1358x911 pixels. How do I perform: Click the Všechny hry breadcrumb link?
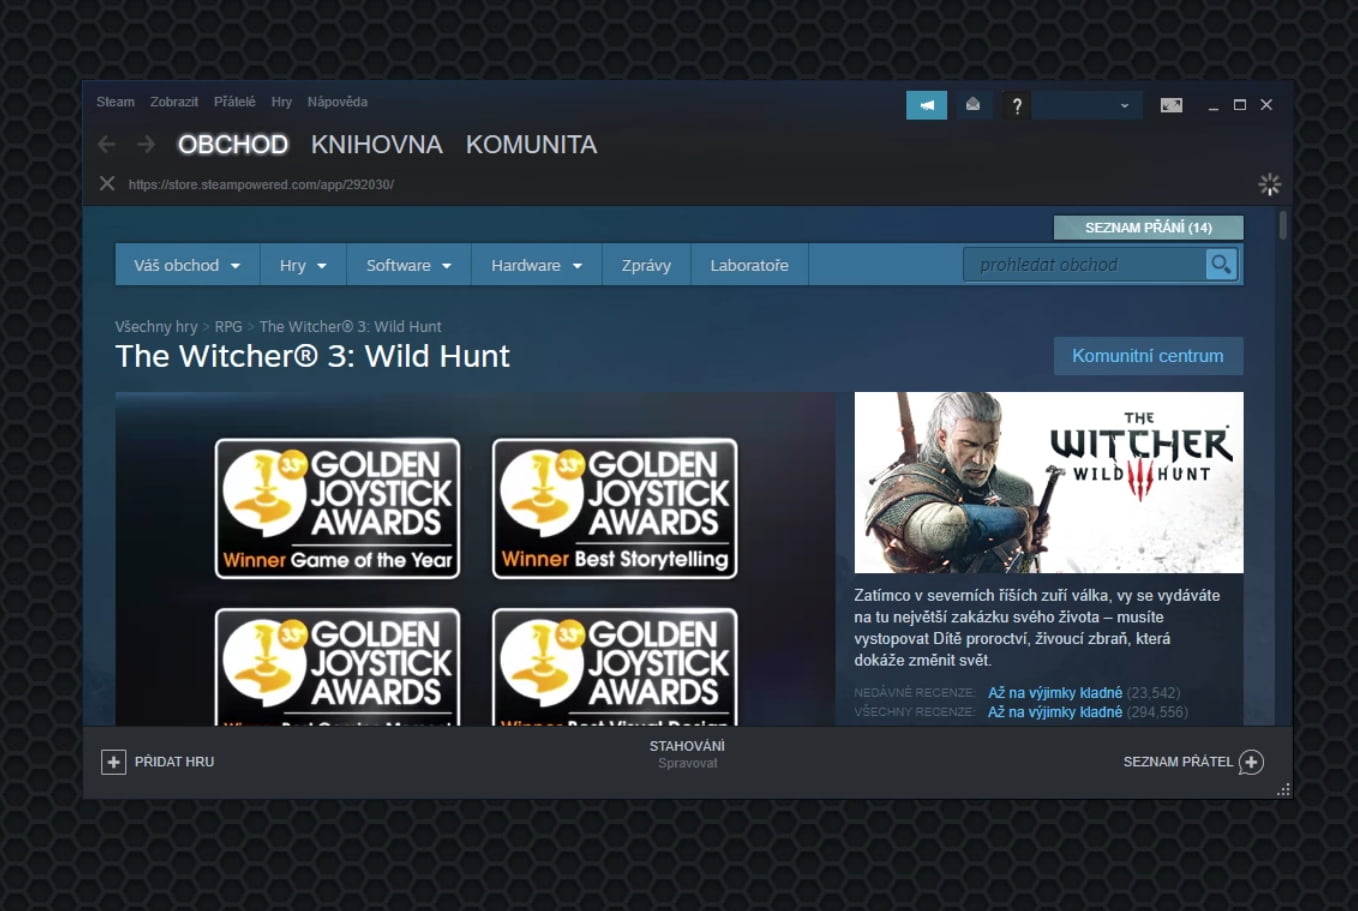[156, 327]
